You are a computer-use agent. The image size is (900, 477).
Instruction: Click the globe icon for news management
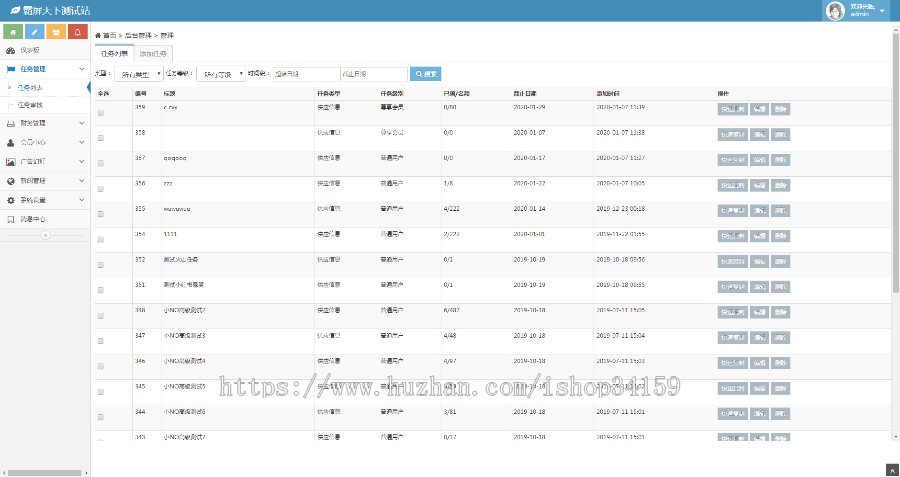pos(10,181)
